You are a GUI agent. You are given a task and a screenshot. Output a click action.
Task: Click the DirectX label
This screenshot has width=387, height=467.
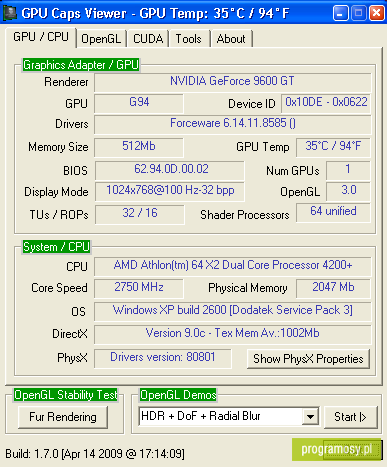[70, 334]
